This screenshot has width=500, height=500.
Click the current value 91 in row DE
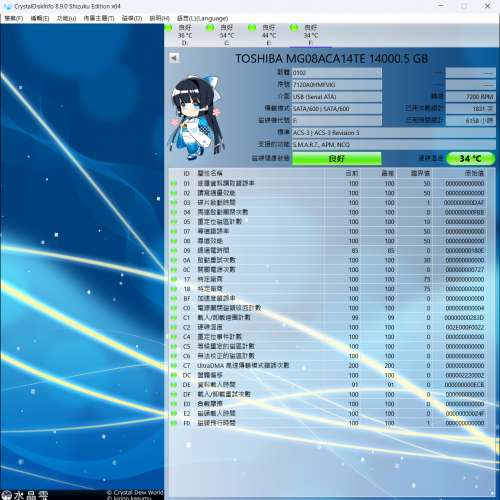pyautogui.click(x=355, y=385)
